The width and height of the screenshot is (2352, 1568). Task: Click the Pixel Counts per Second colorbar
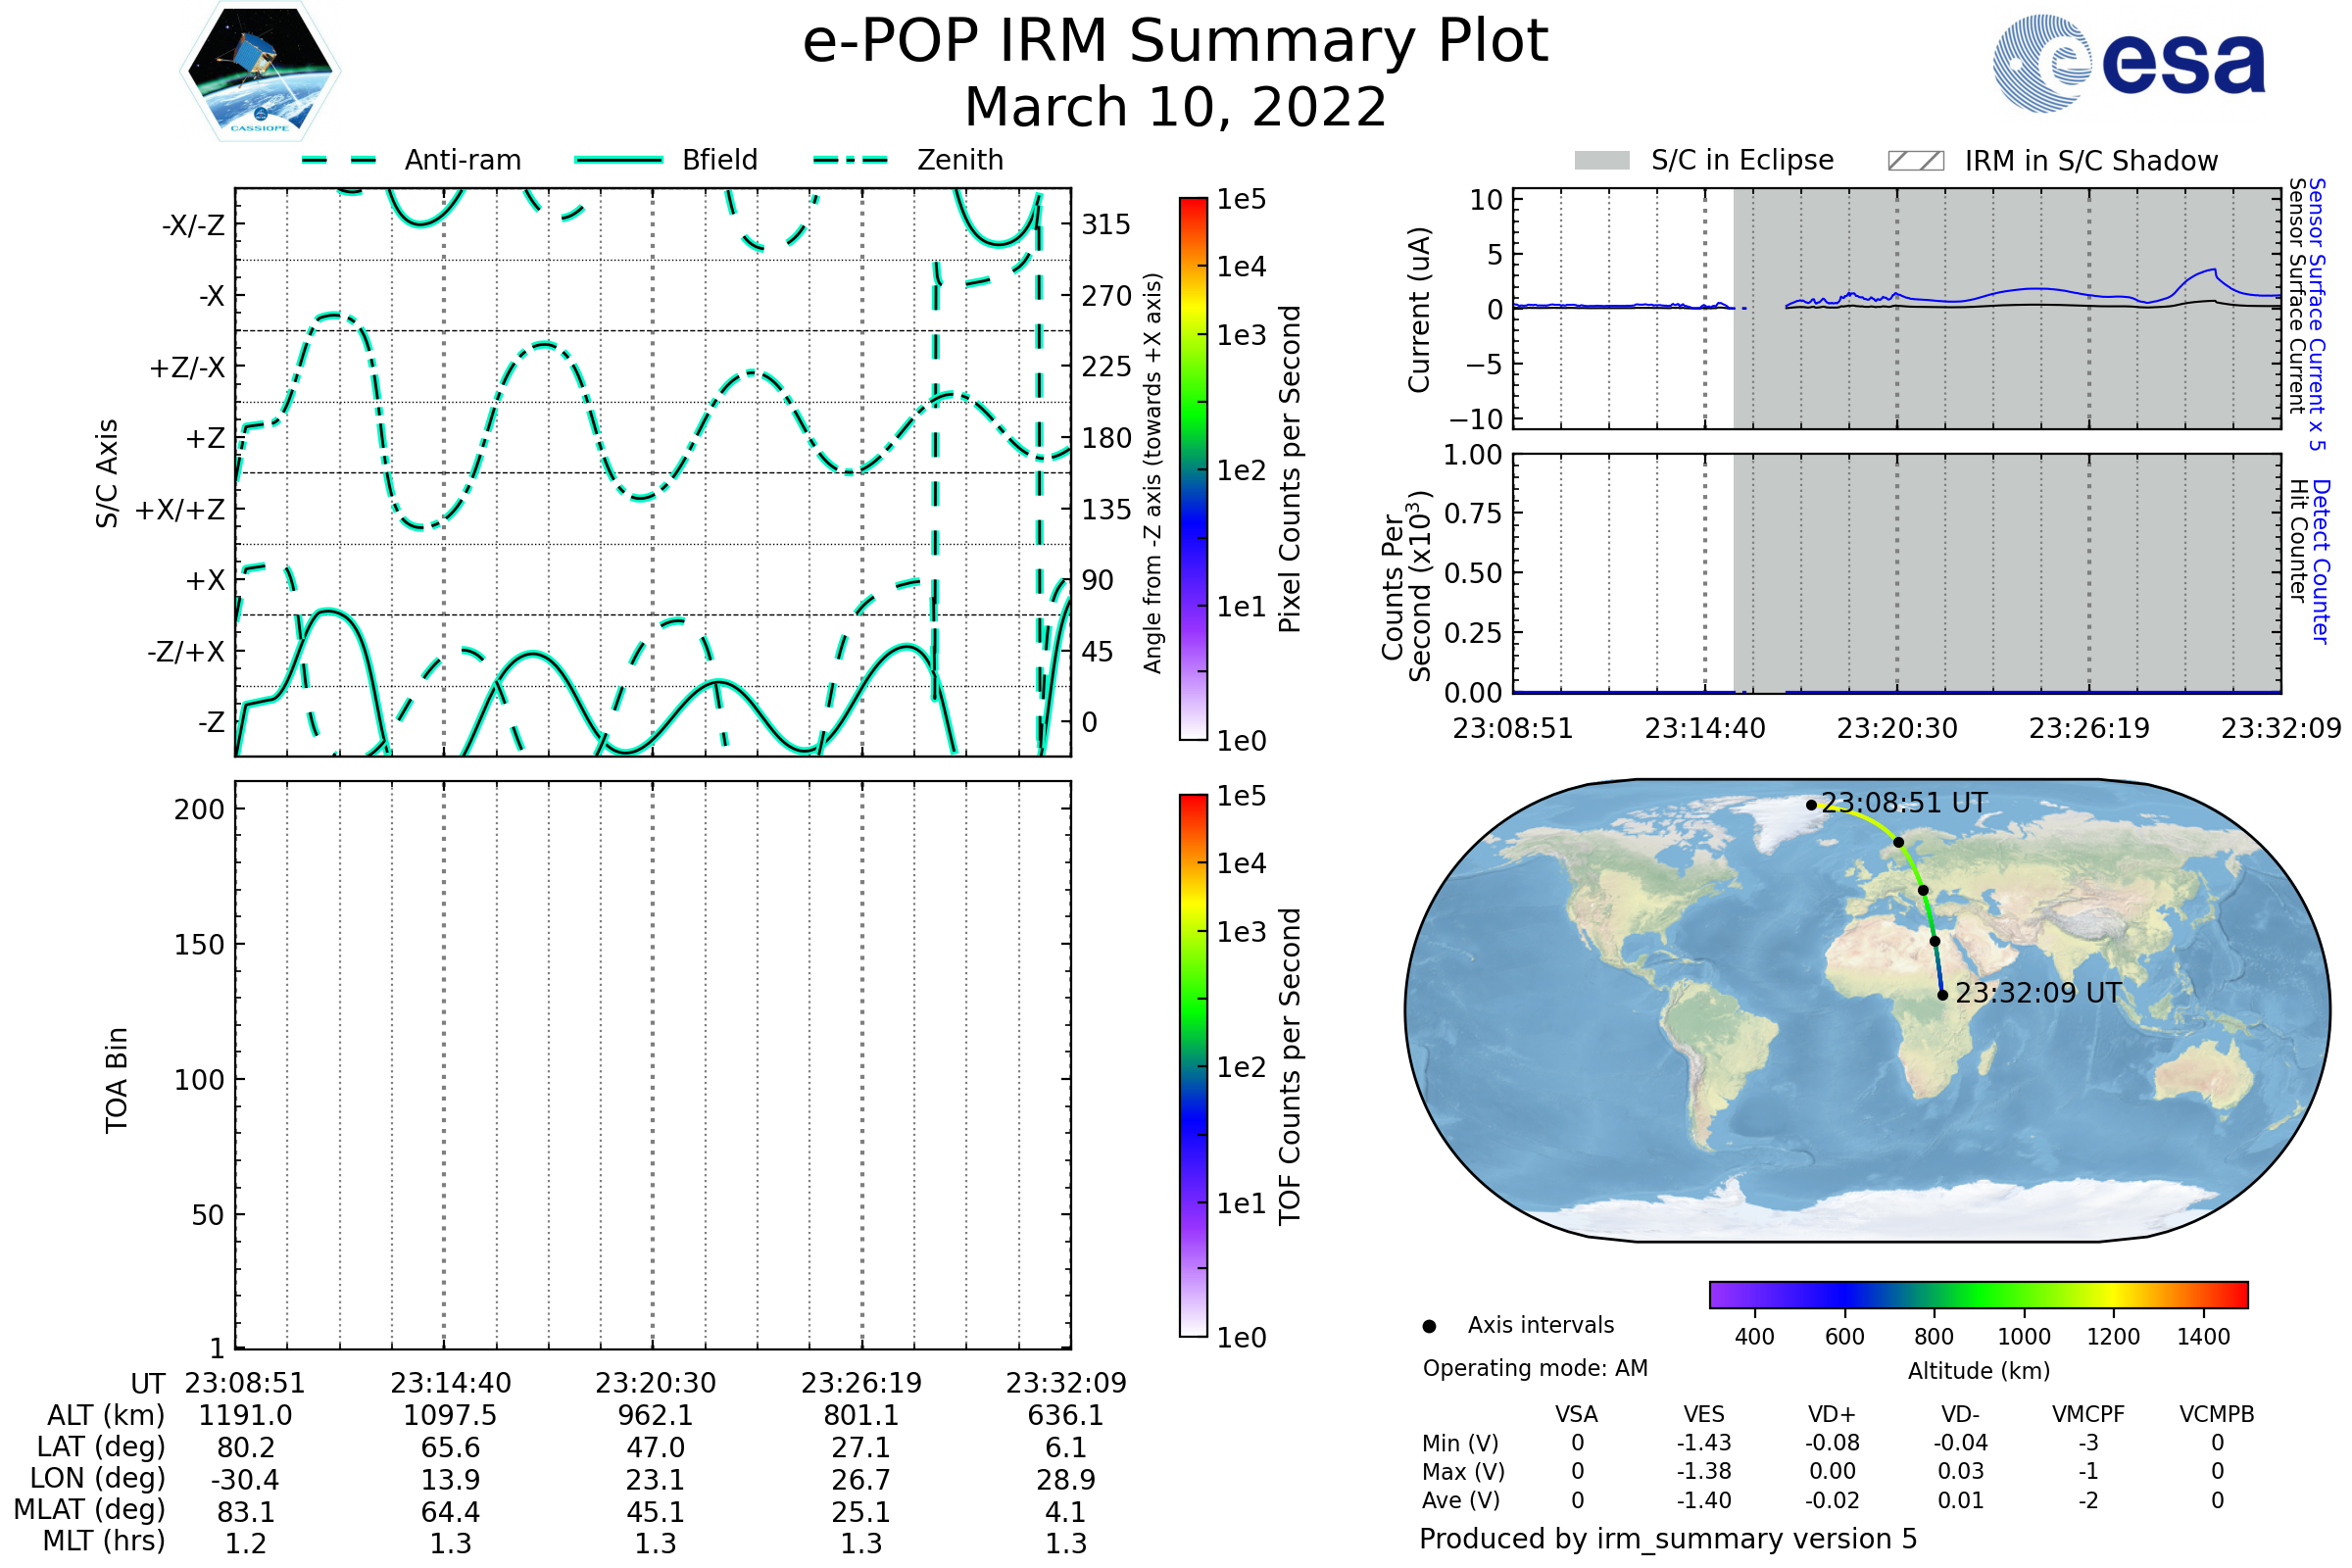(x=1193, y=468)
